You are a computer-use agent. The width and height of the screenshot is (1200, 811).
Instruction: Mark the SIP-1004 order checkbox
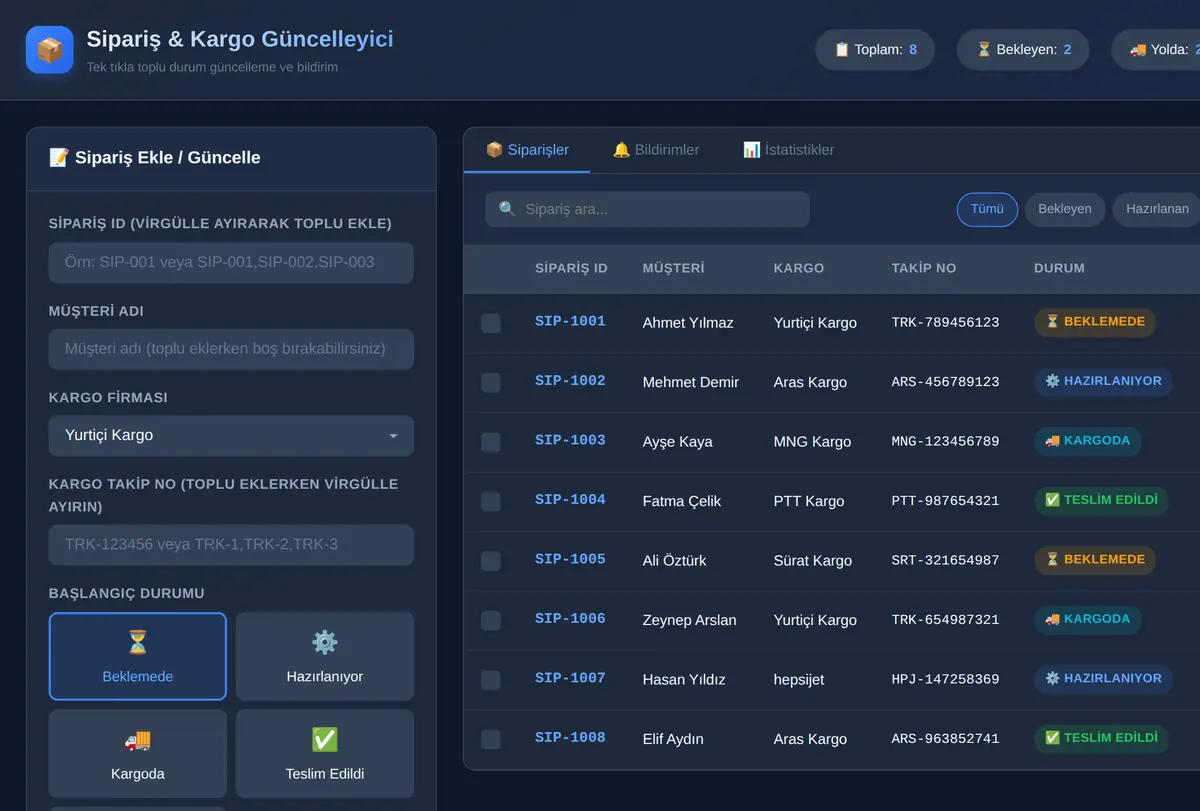(x=491, y=501)
